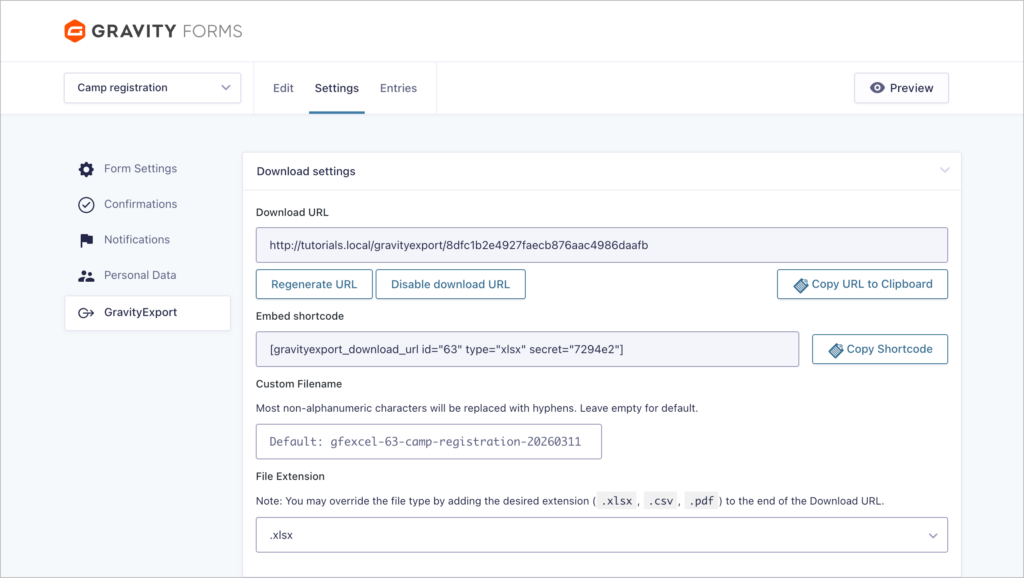Screen dimensions: 1024x578
Task: Click the Gravity Forms logo icon
Action: coord(75,31)
